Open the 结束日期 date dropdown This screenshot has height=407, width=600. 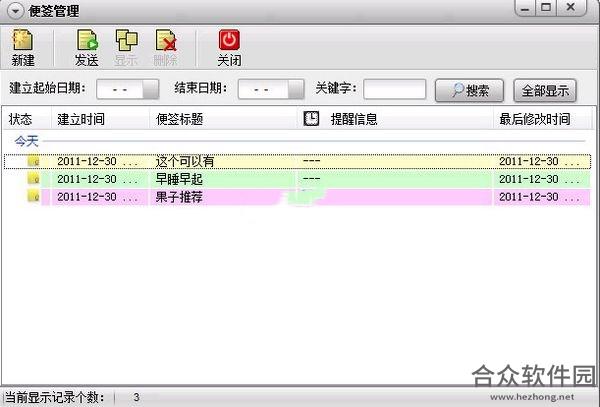296,90
